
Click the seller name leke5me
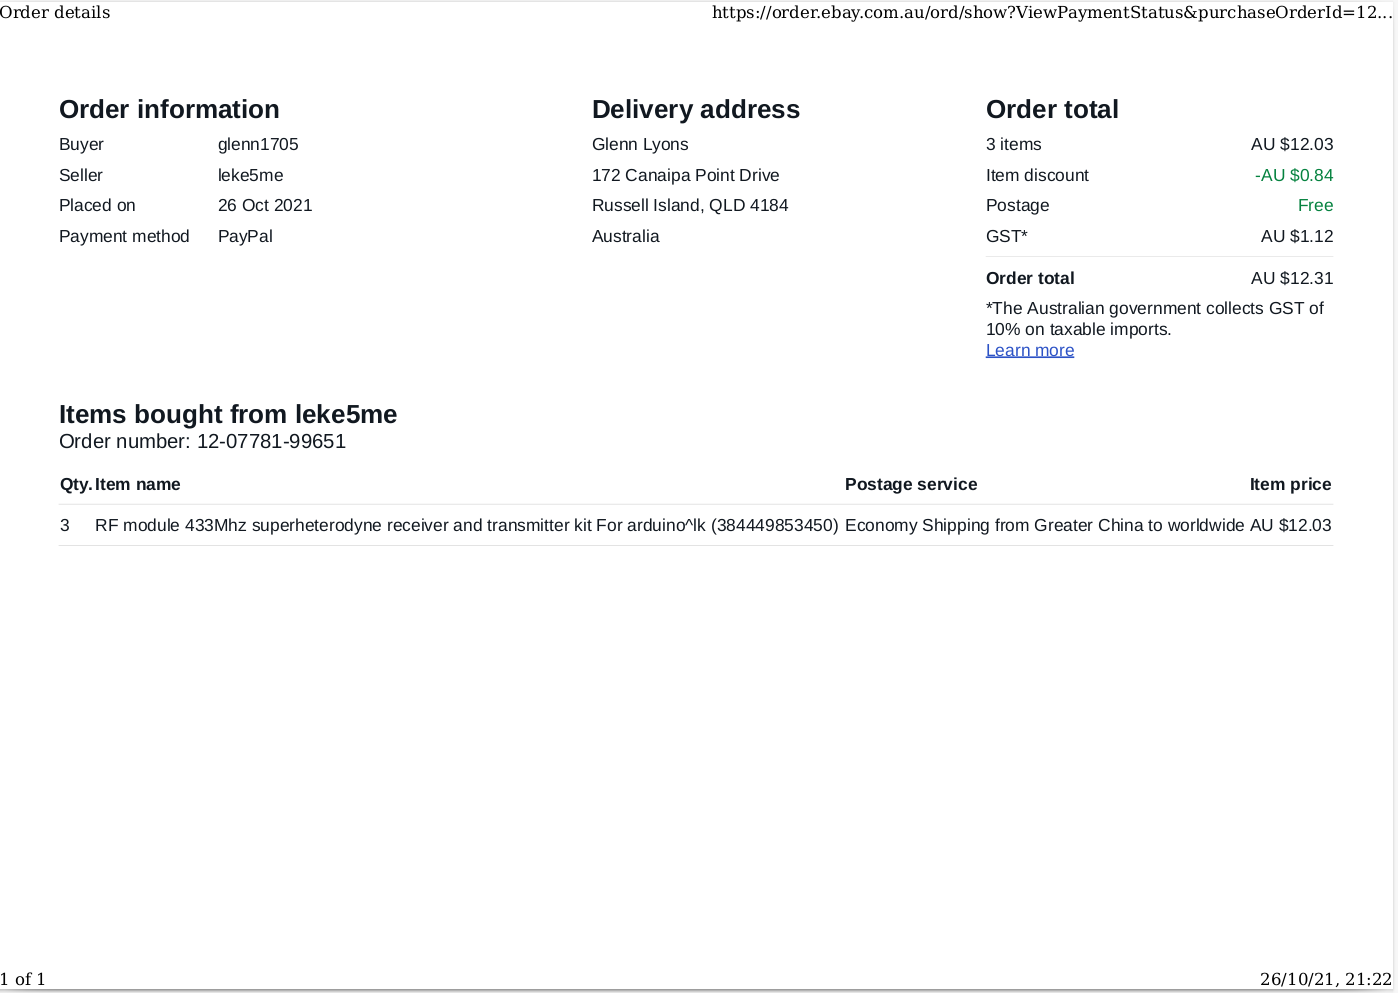click(250, 175)
